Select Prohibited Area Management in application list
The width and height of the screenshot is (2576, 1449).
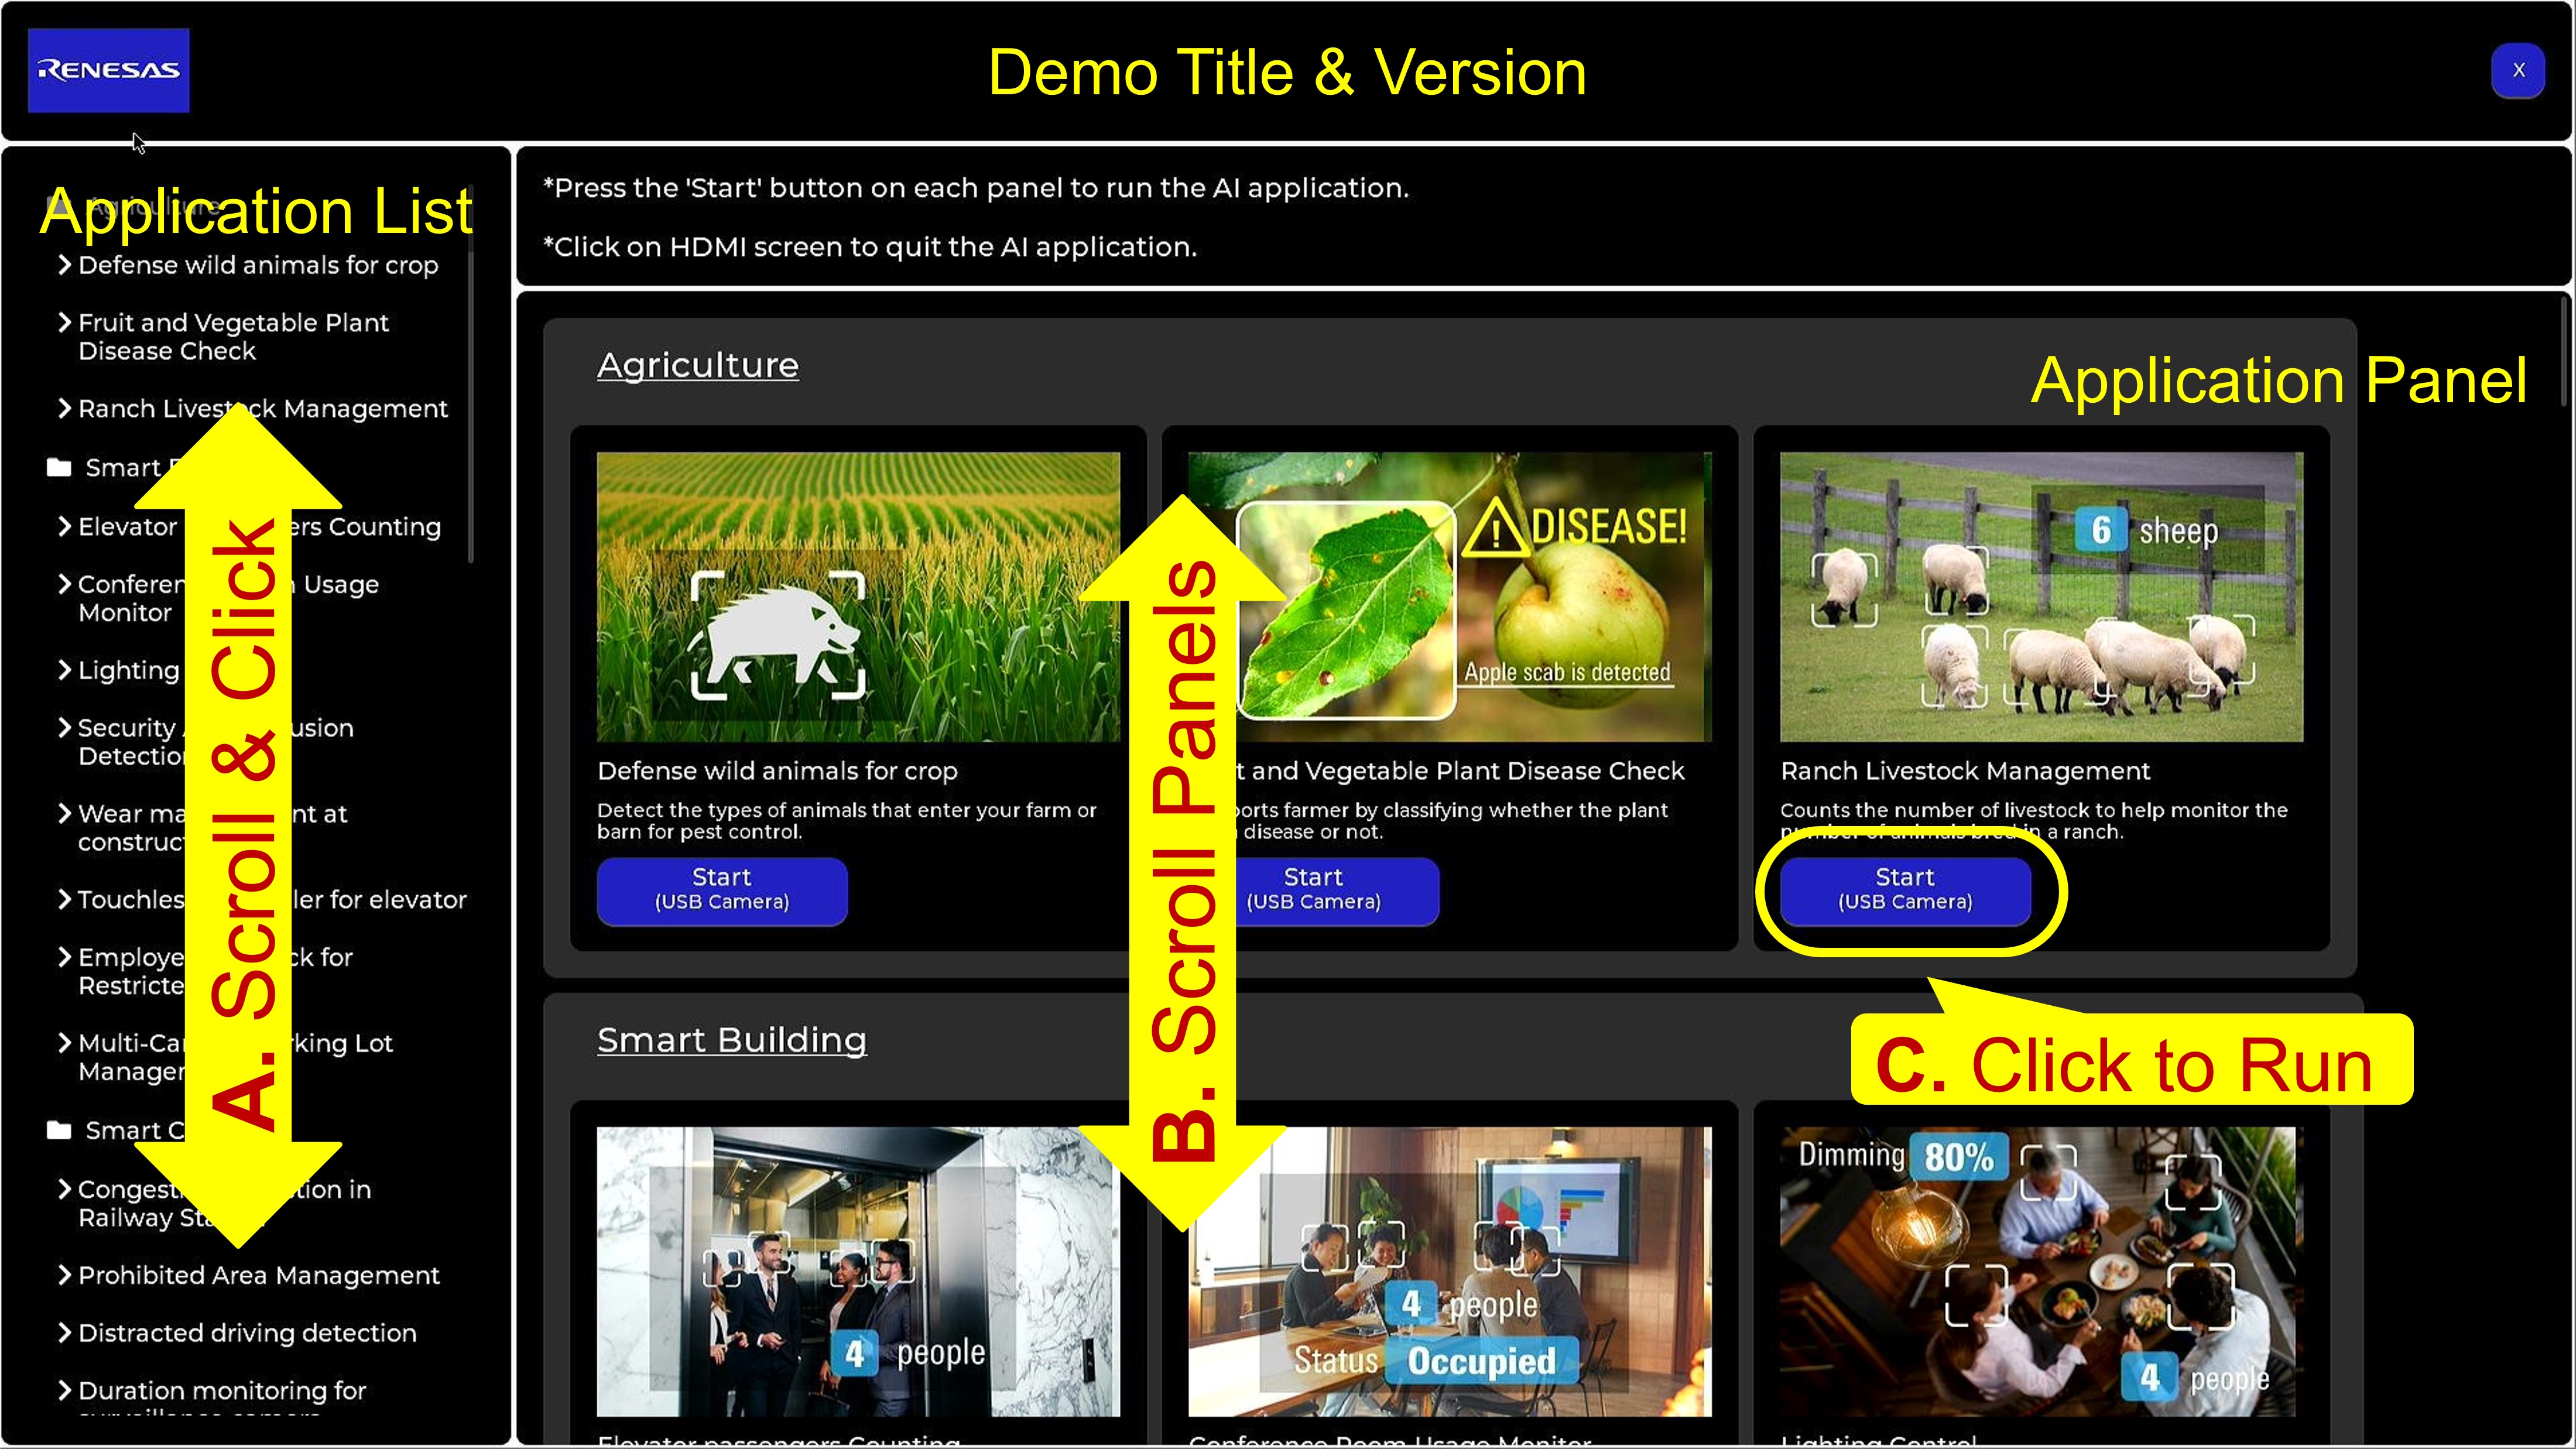[259, 1275]
